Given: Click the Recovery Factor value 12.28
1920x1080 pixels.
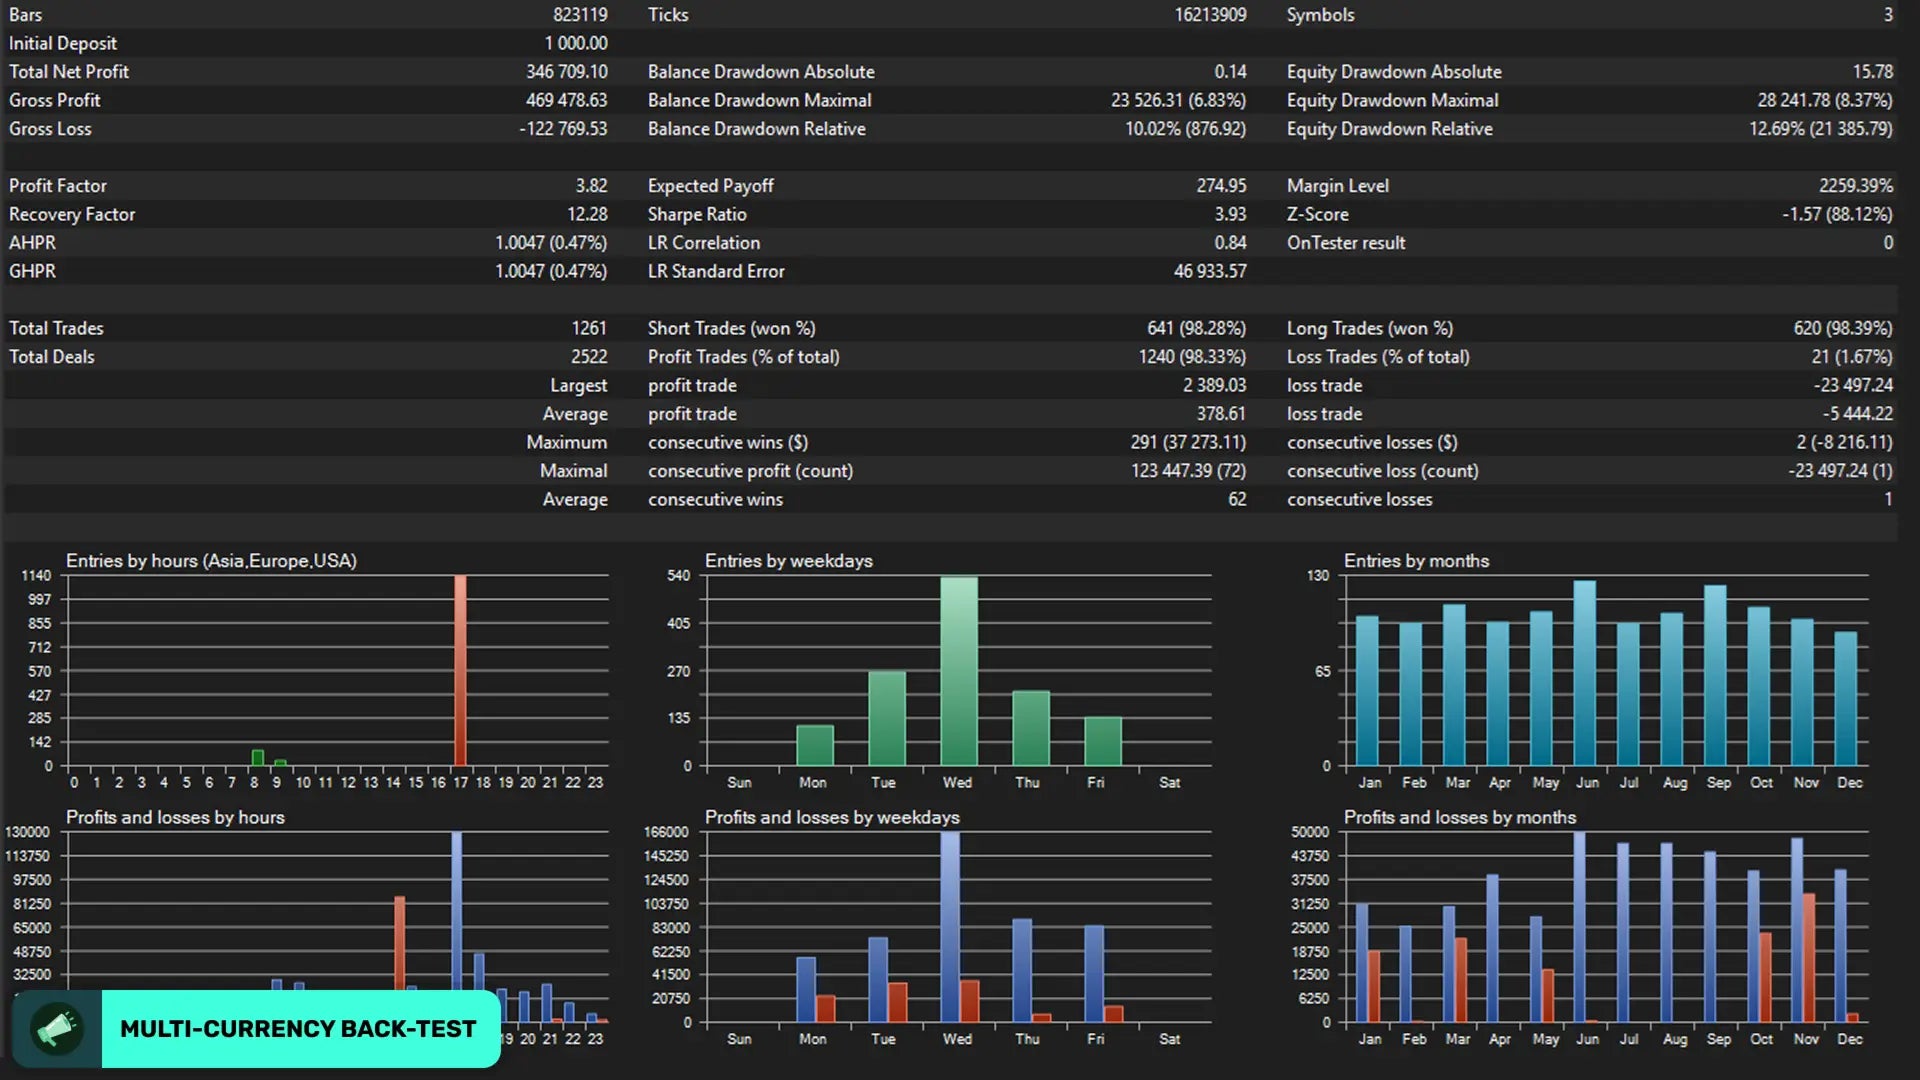Looking at the screenshot, I should coord(587,214).
